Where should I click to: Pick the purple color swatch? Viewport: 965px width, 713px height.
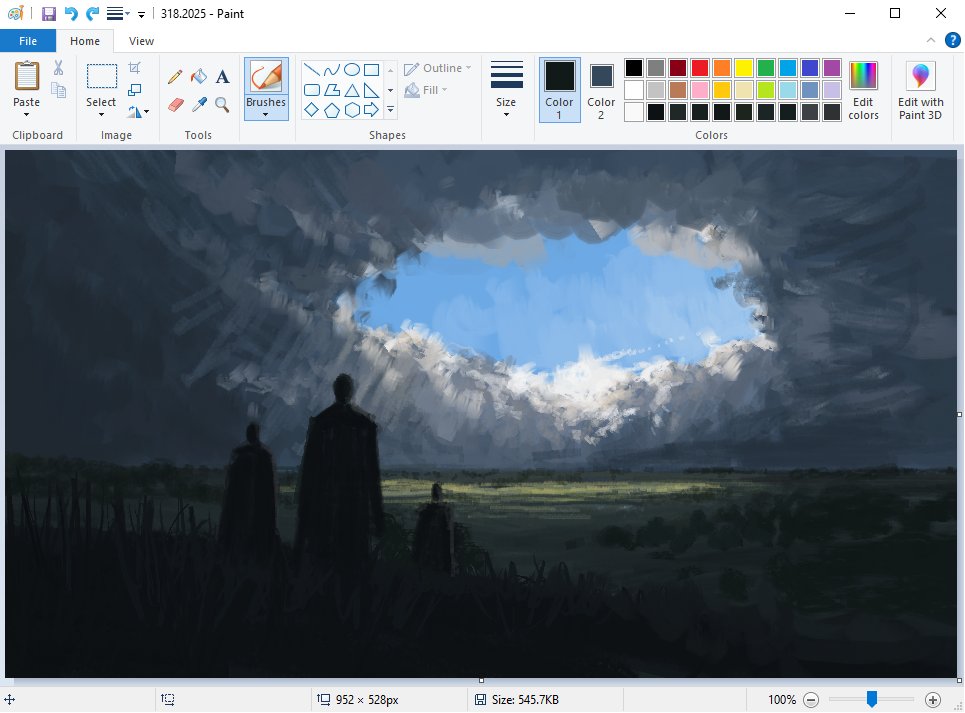[x=831, y=68]
